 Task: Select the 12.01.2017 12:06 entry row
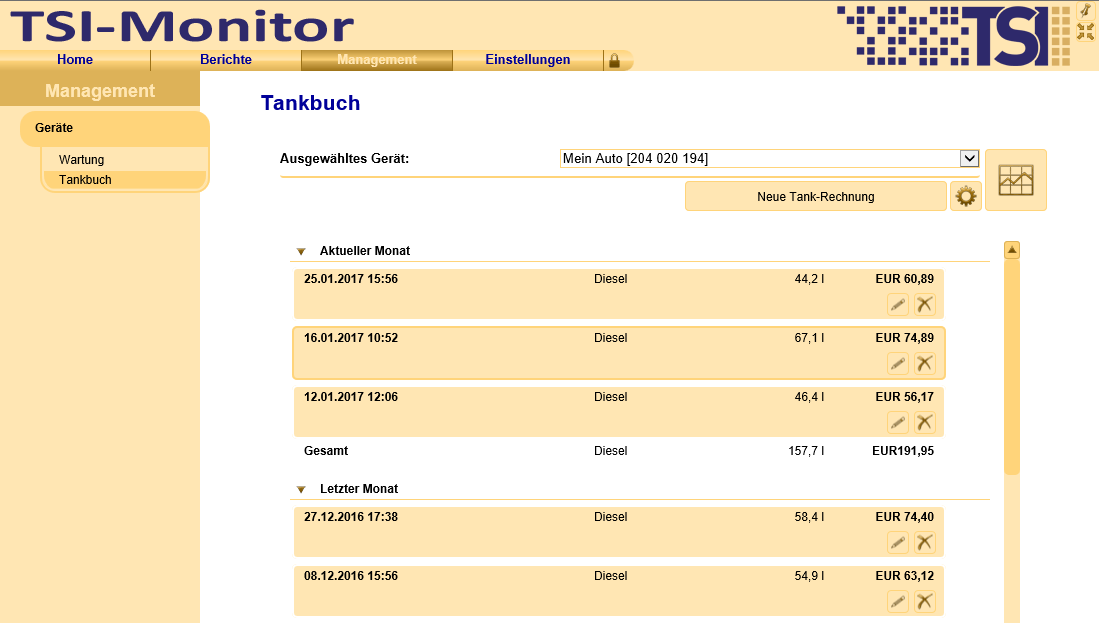pyautogui.click(x=618, y=411)
